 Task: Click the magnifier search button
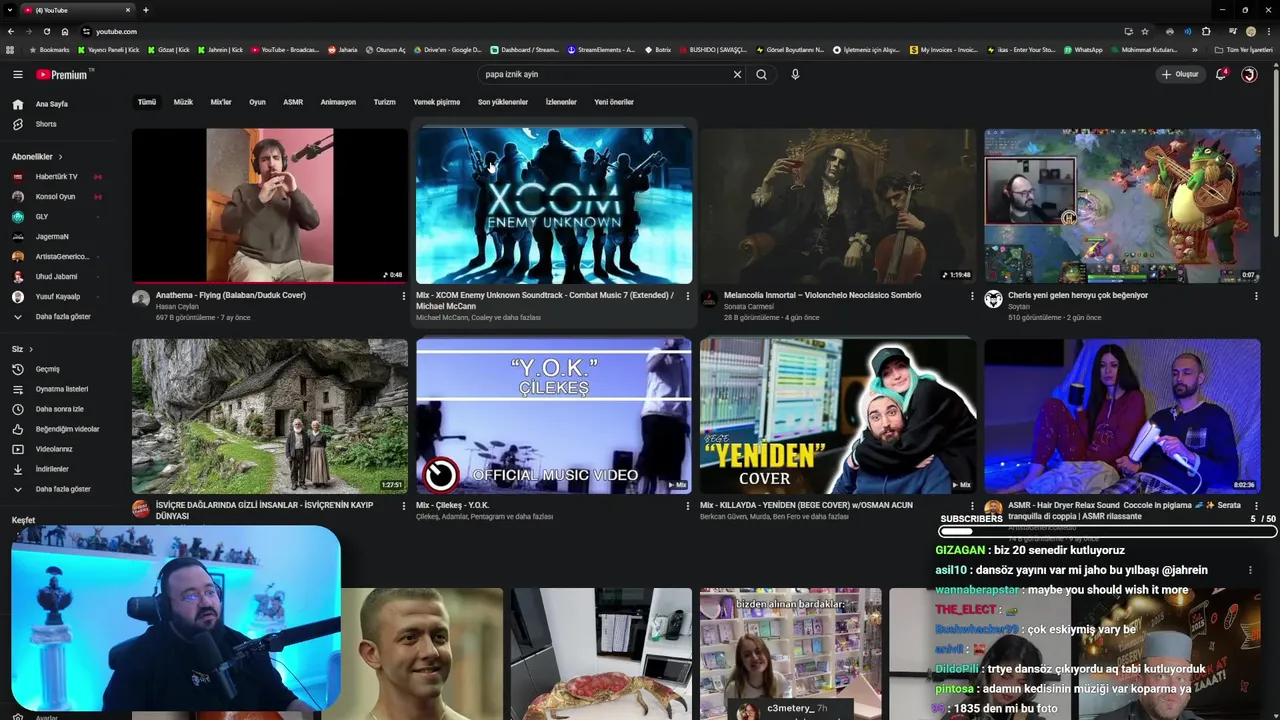click(x=761, y=74)
